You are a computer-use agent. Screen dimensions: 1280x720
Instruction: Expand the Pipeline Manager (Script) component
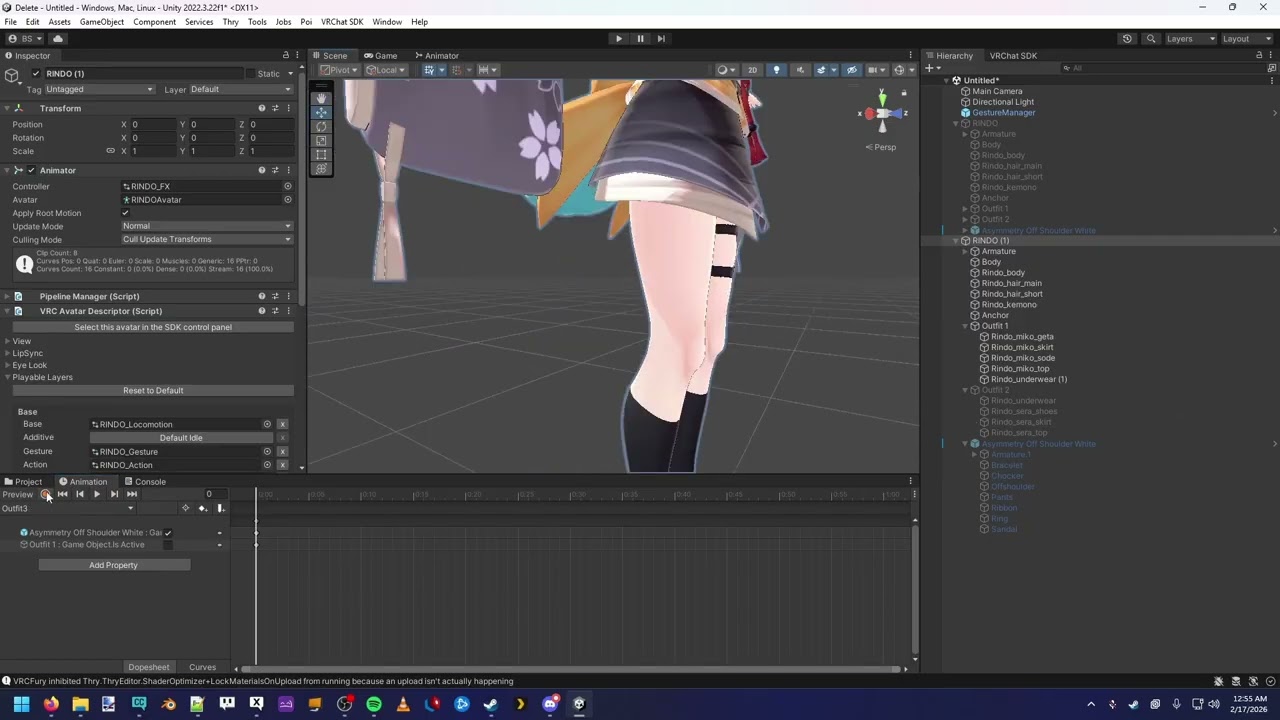click(x=6, y=297)
